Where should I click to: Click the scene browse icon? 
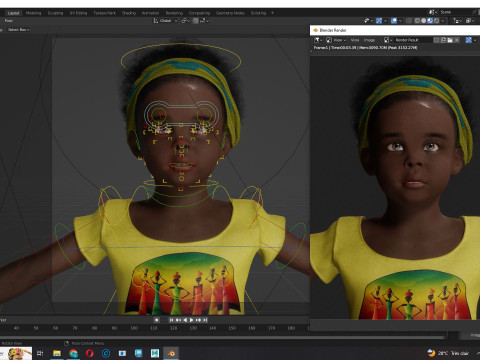point(433,12)
